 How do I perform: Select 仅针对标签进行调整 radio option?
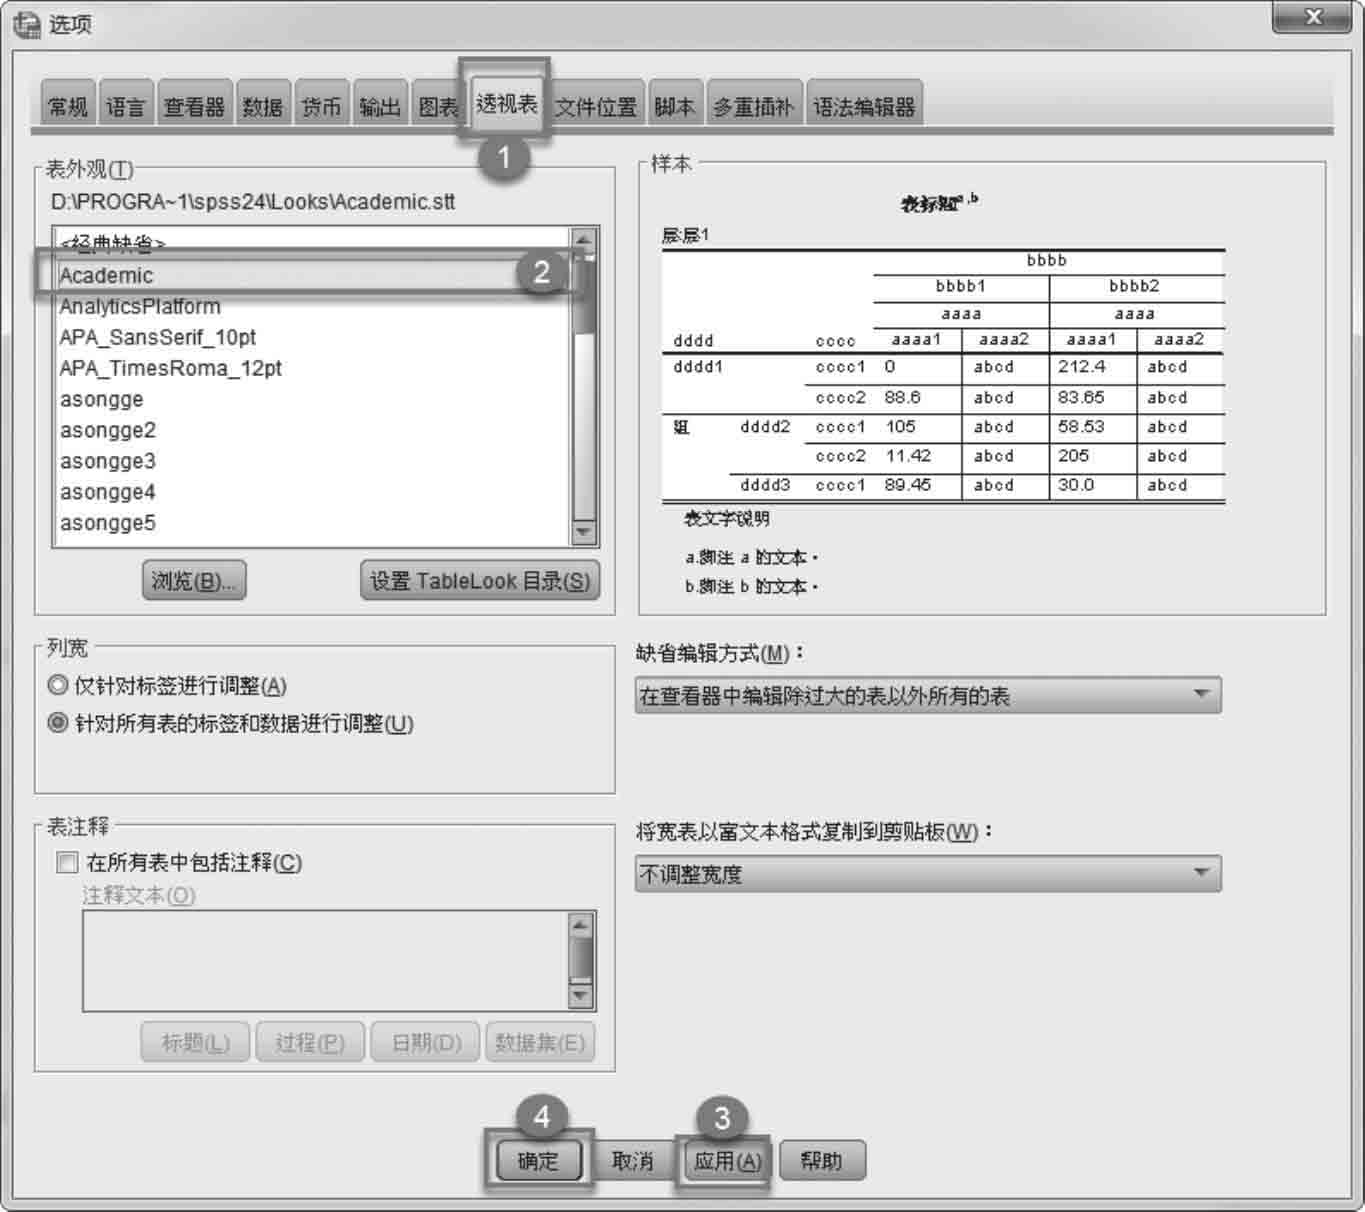(58, 686)
